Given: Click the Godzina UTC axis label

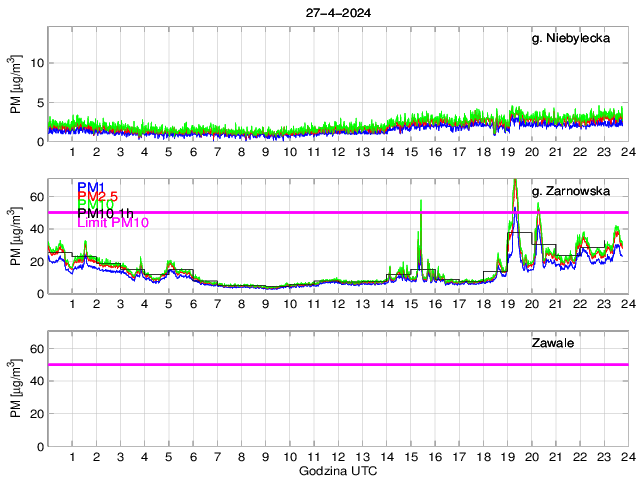Looking at the screenshot, I should [338, 470].
